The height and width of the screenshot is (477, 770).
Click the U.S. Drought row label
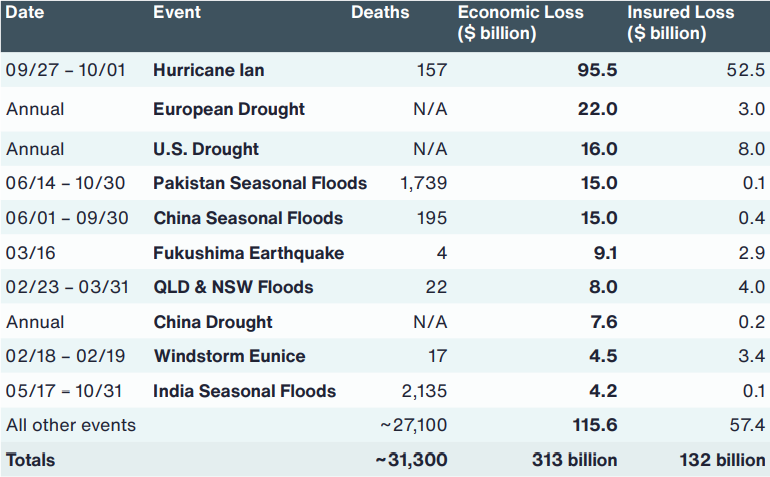pyautogui.click(x=206, y=149)
